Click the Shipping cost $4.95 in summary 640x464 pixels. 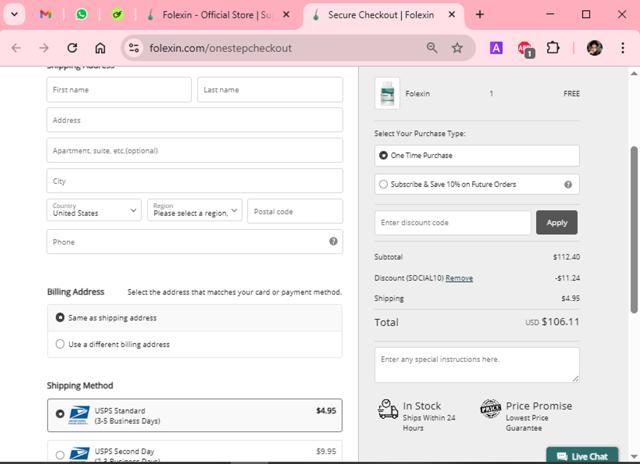pyautogui.click(x=570, y=298)
